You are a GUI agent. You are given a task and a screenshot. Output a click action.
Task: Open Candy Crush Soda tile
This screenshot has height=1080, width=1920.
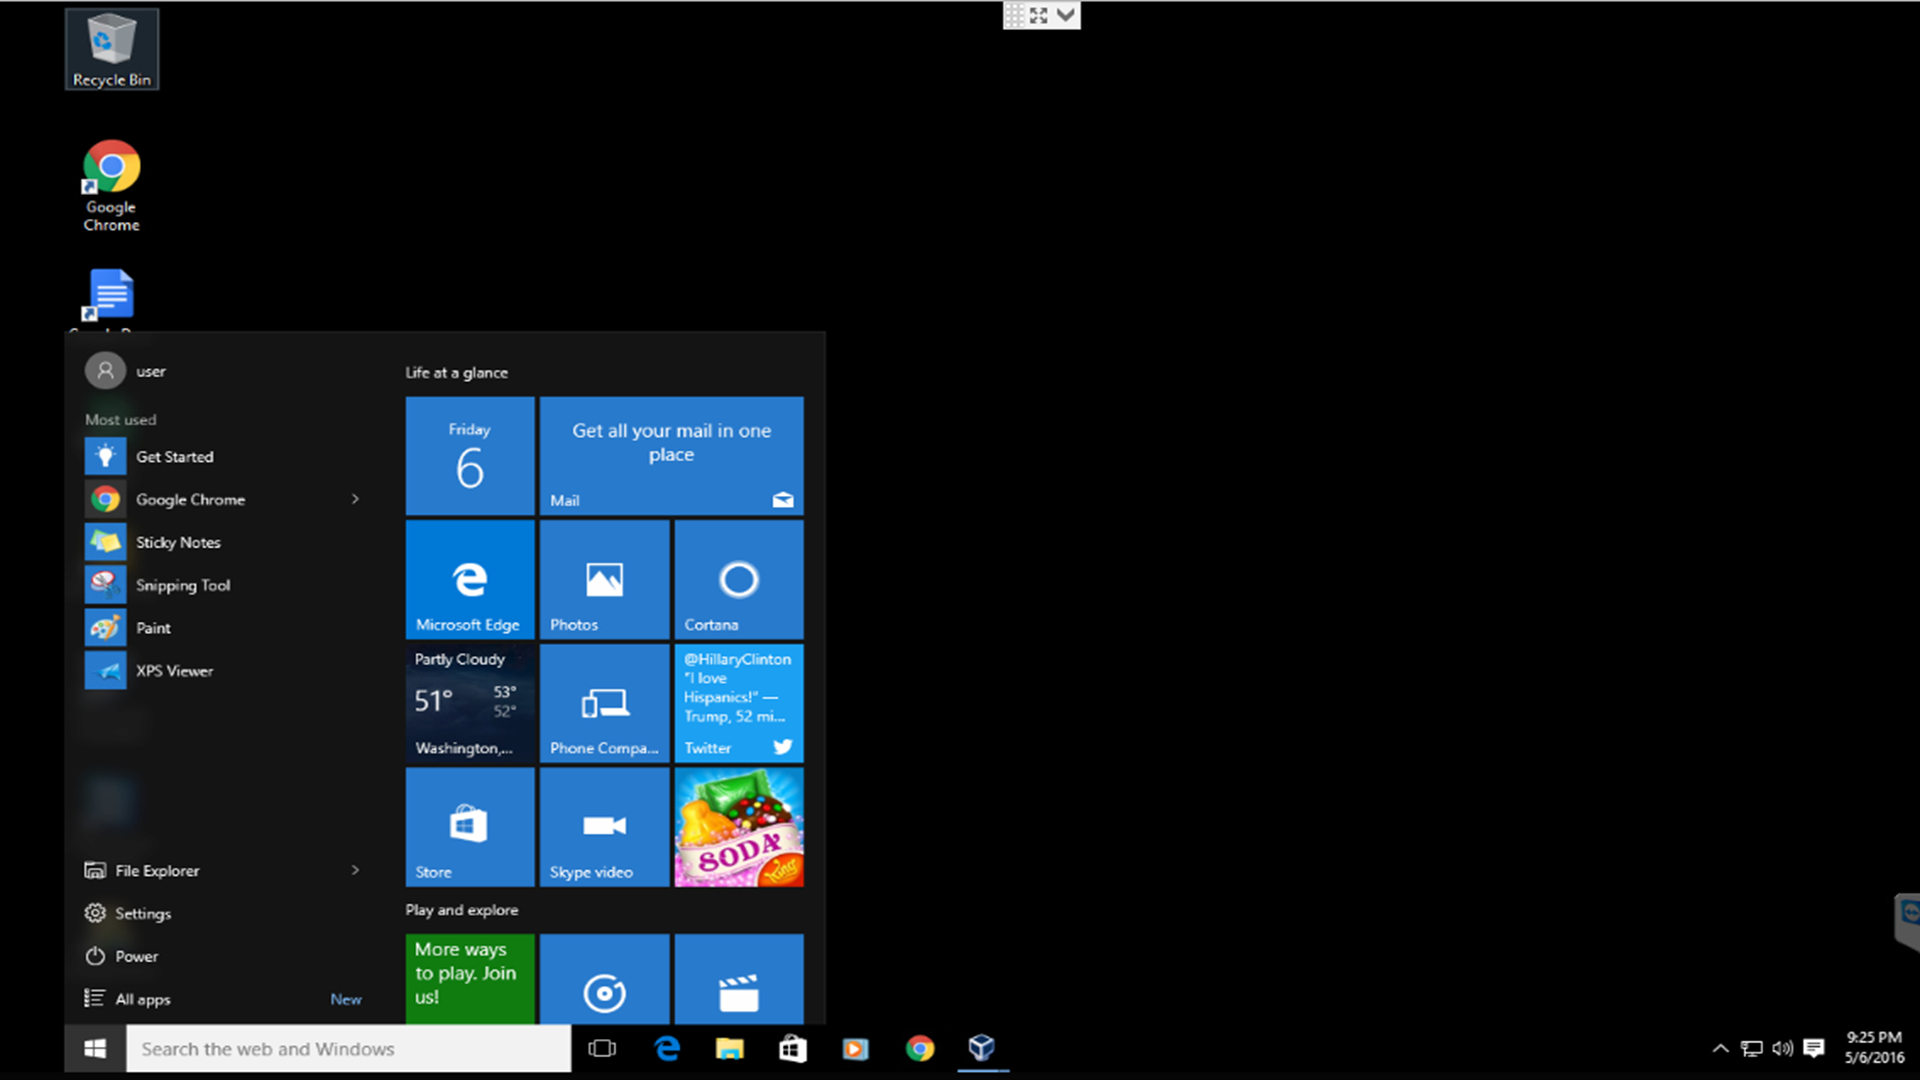(738, 827)
